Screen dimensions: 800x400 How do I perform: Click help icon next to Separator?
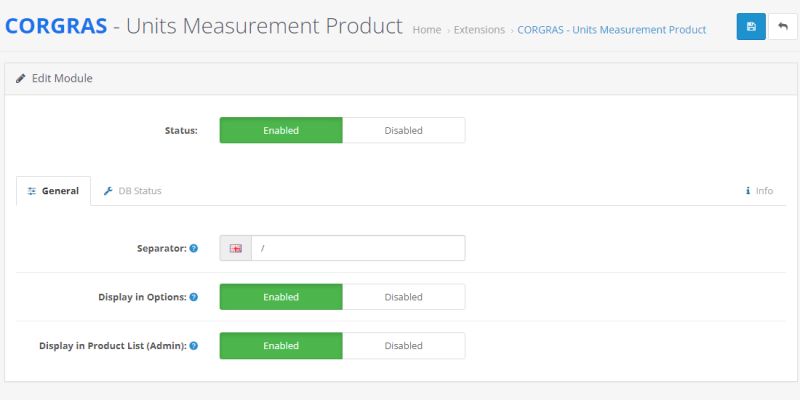click(194, 248)
